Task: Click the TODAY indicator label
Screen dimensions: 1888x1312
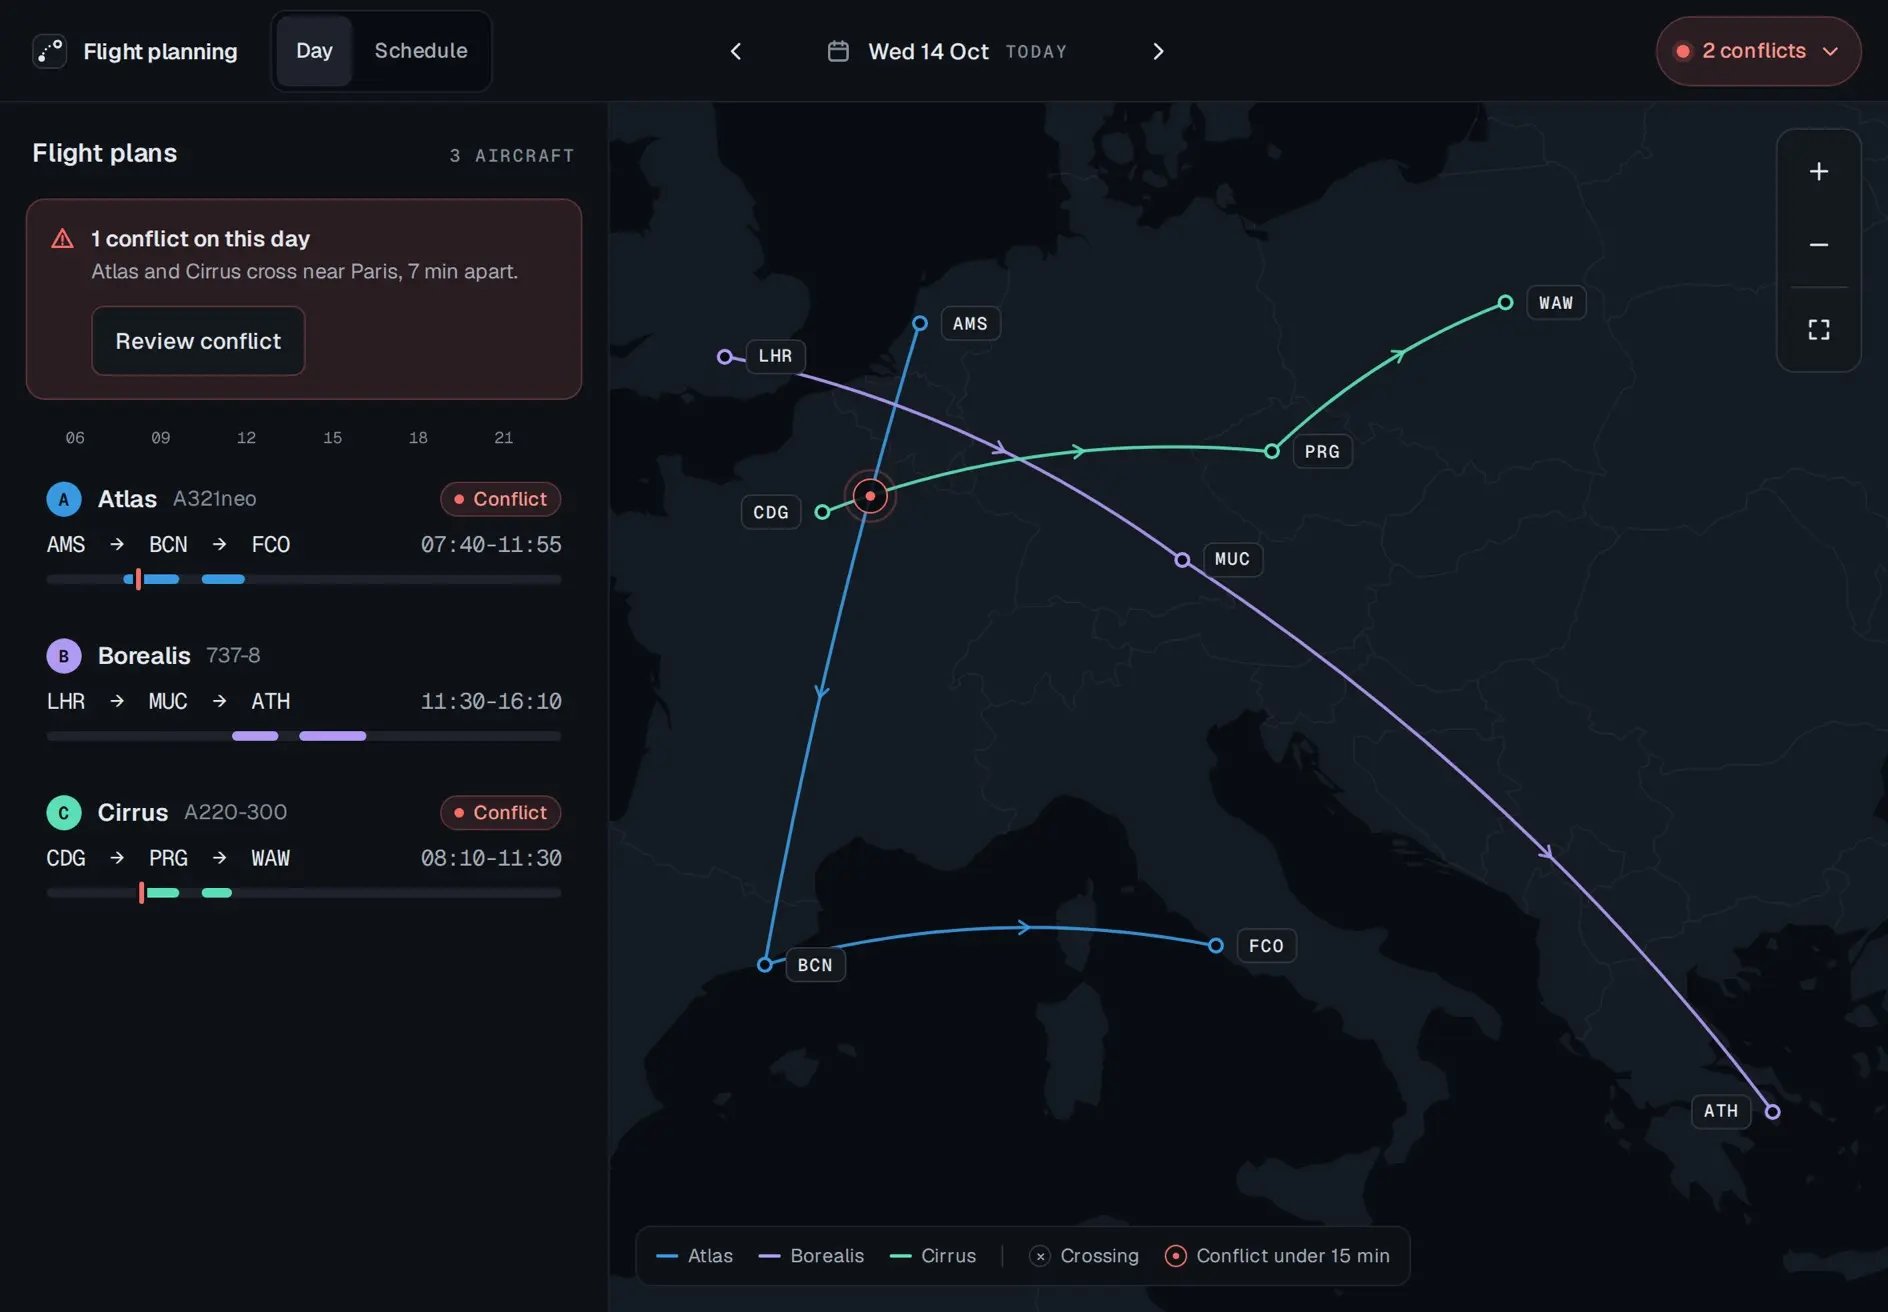Action: pos(1036,52)
